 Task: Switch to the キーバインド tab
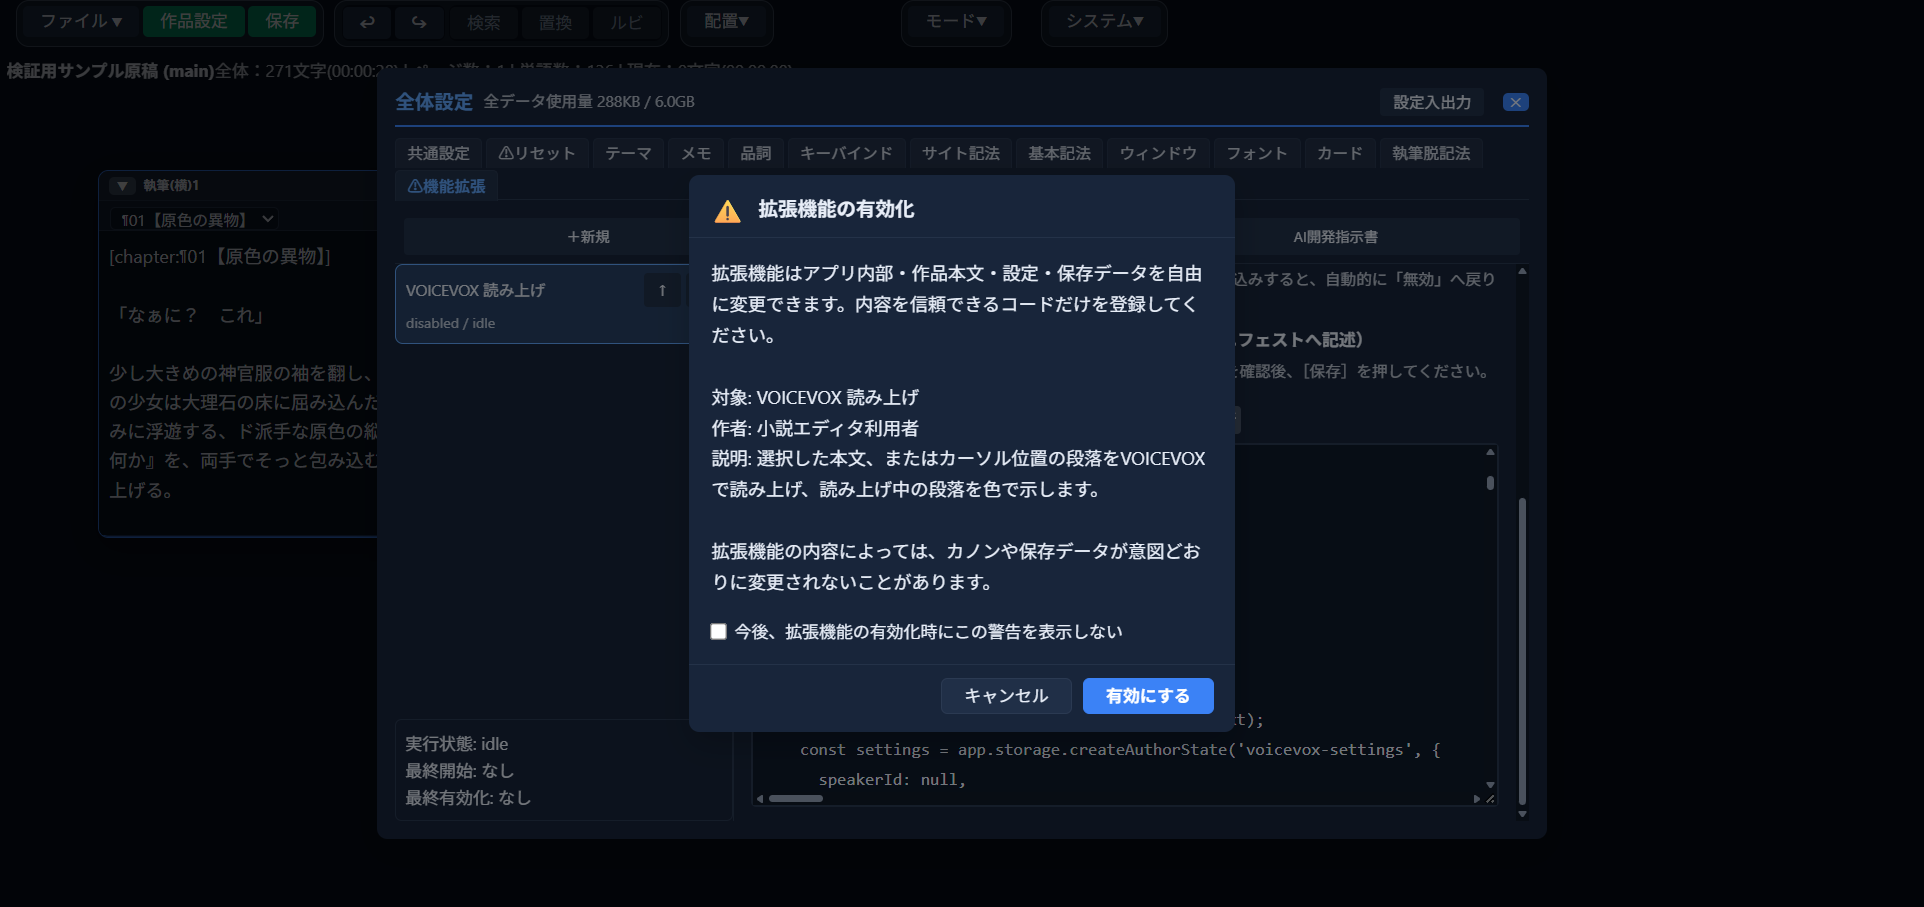coord(846,153)
